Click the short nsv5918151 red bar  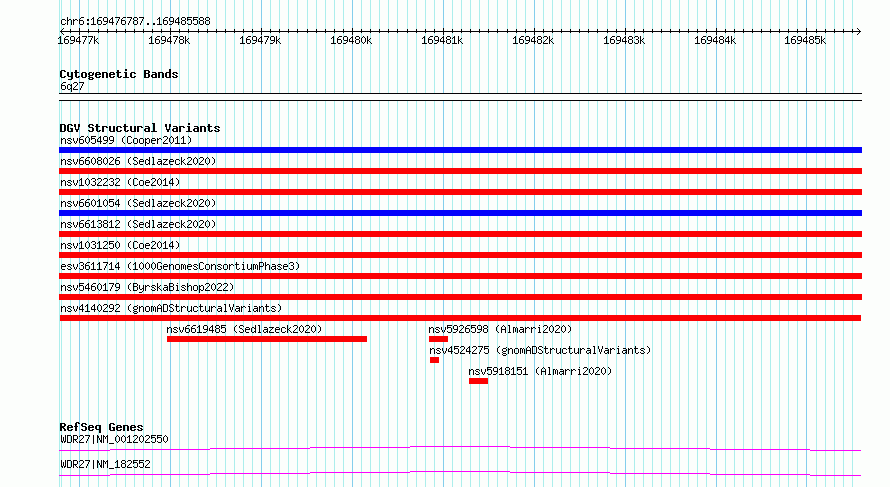pyautogui.click(x=478, y=381)
